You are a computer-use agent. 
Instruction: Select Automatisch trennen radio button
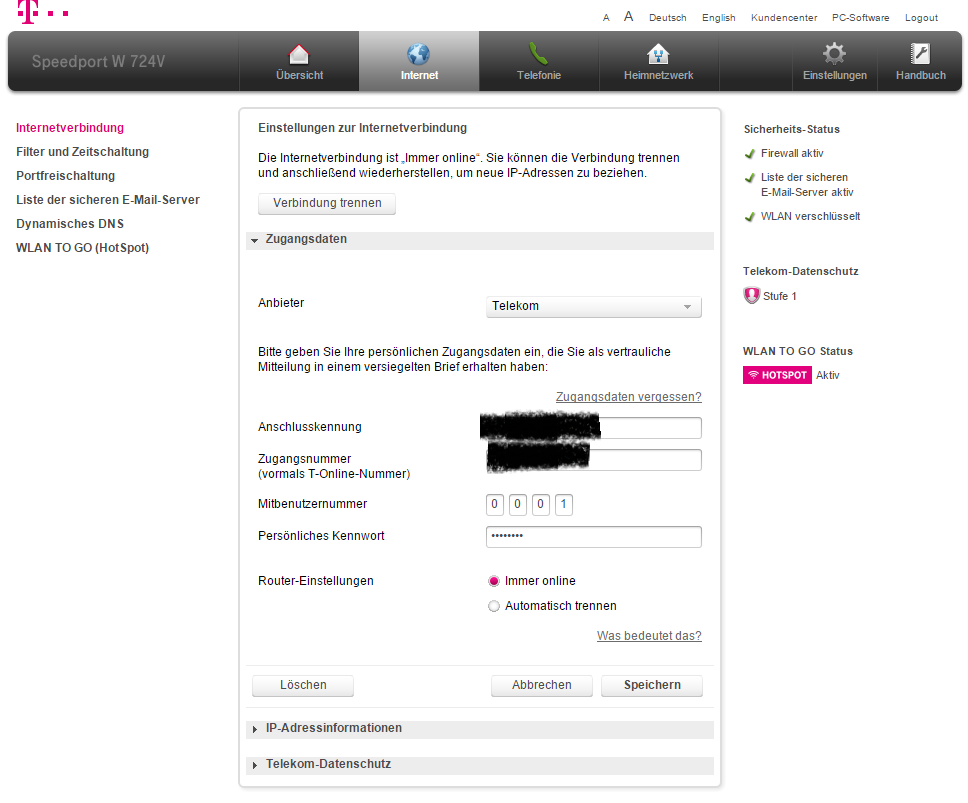tap(494, 606)
